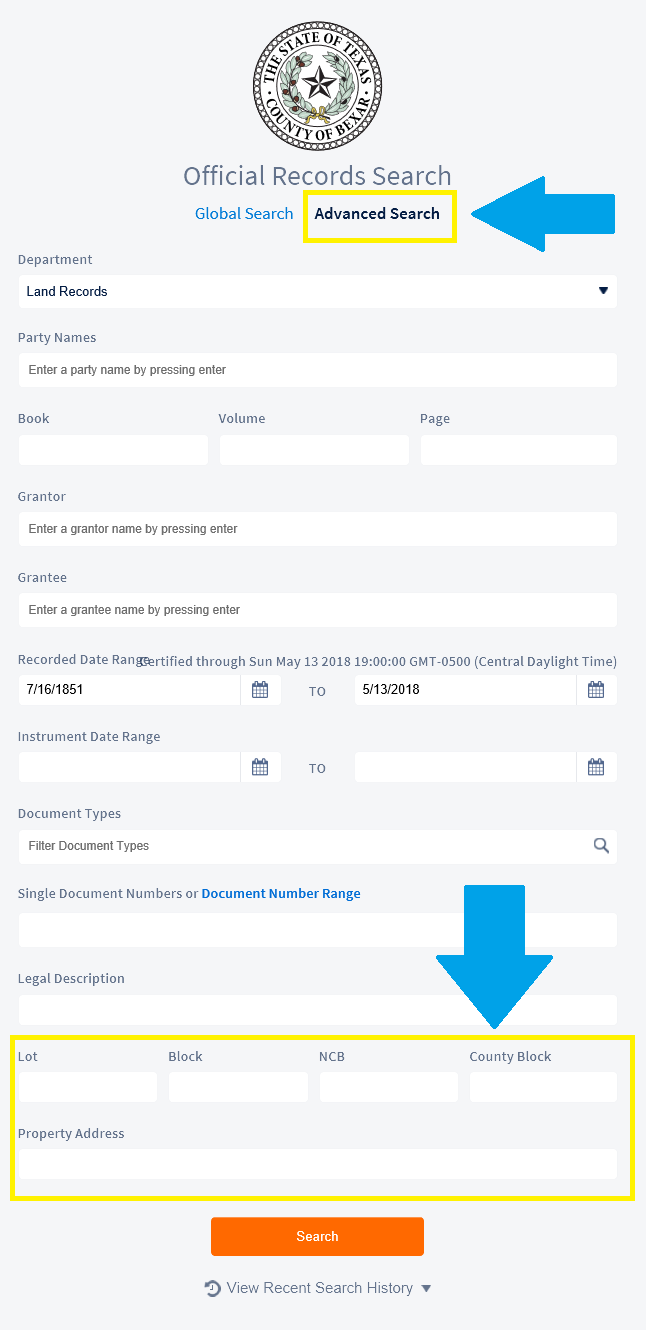Open Recorded Date Range start calendar icon

(x=260, y=690)
